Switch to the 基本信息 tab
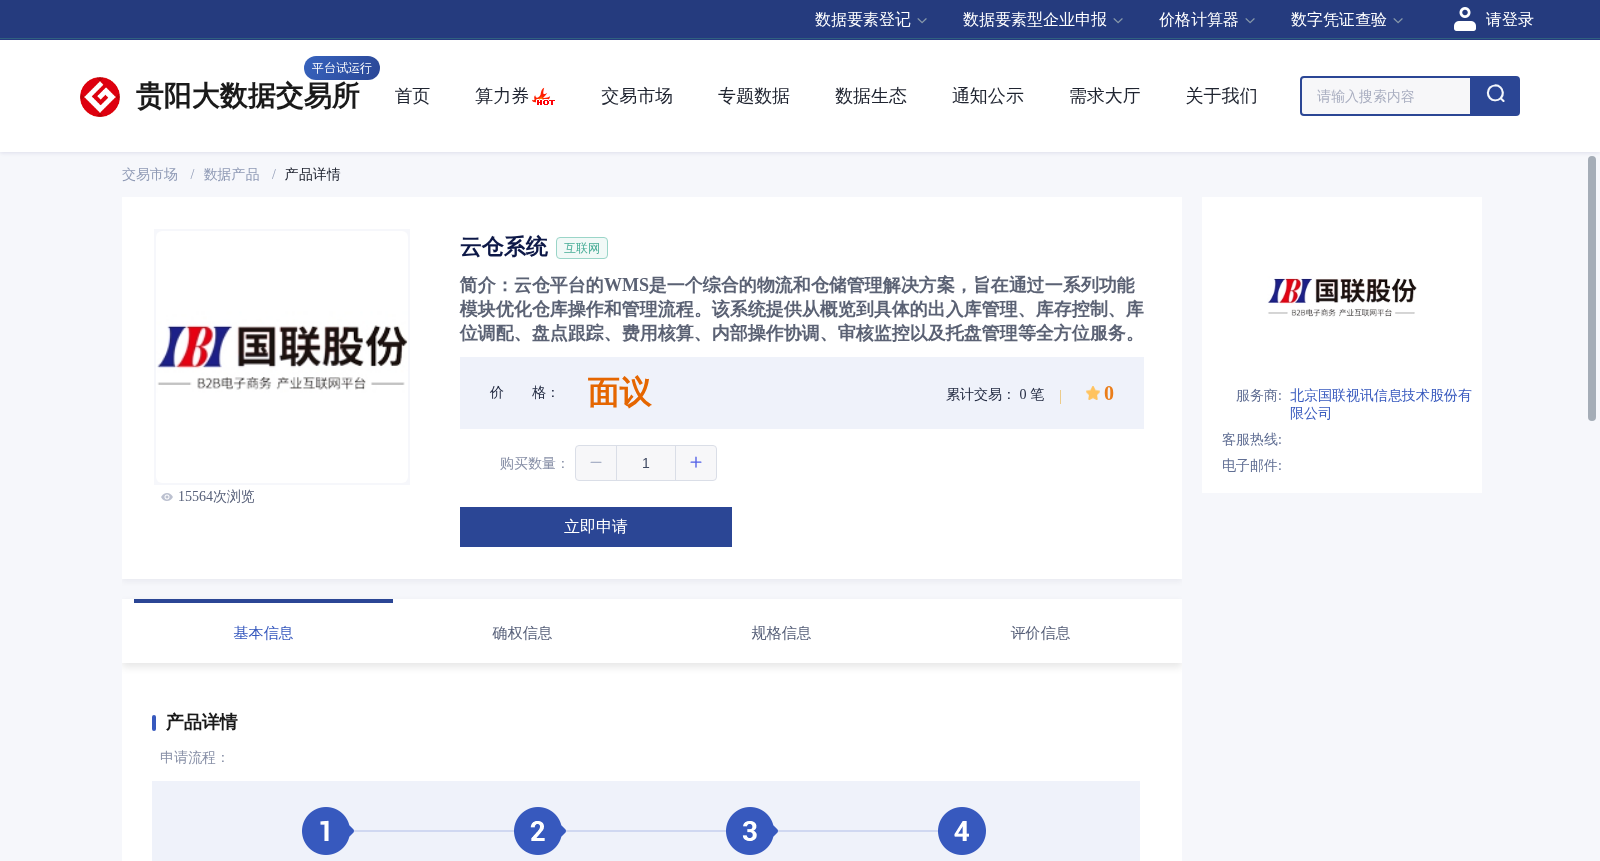Image resolution: width=1600 pixels, height=861 pixels. point(263,633)
